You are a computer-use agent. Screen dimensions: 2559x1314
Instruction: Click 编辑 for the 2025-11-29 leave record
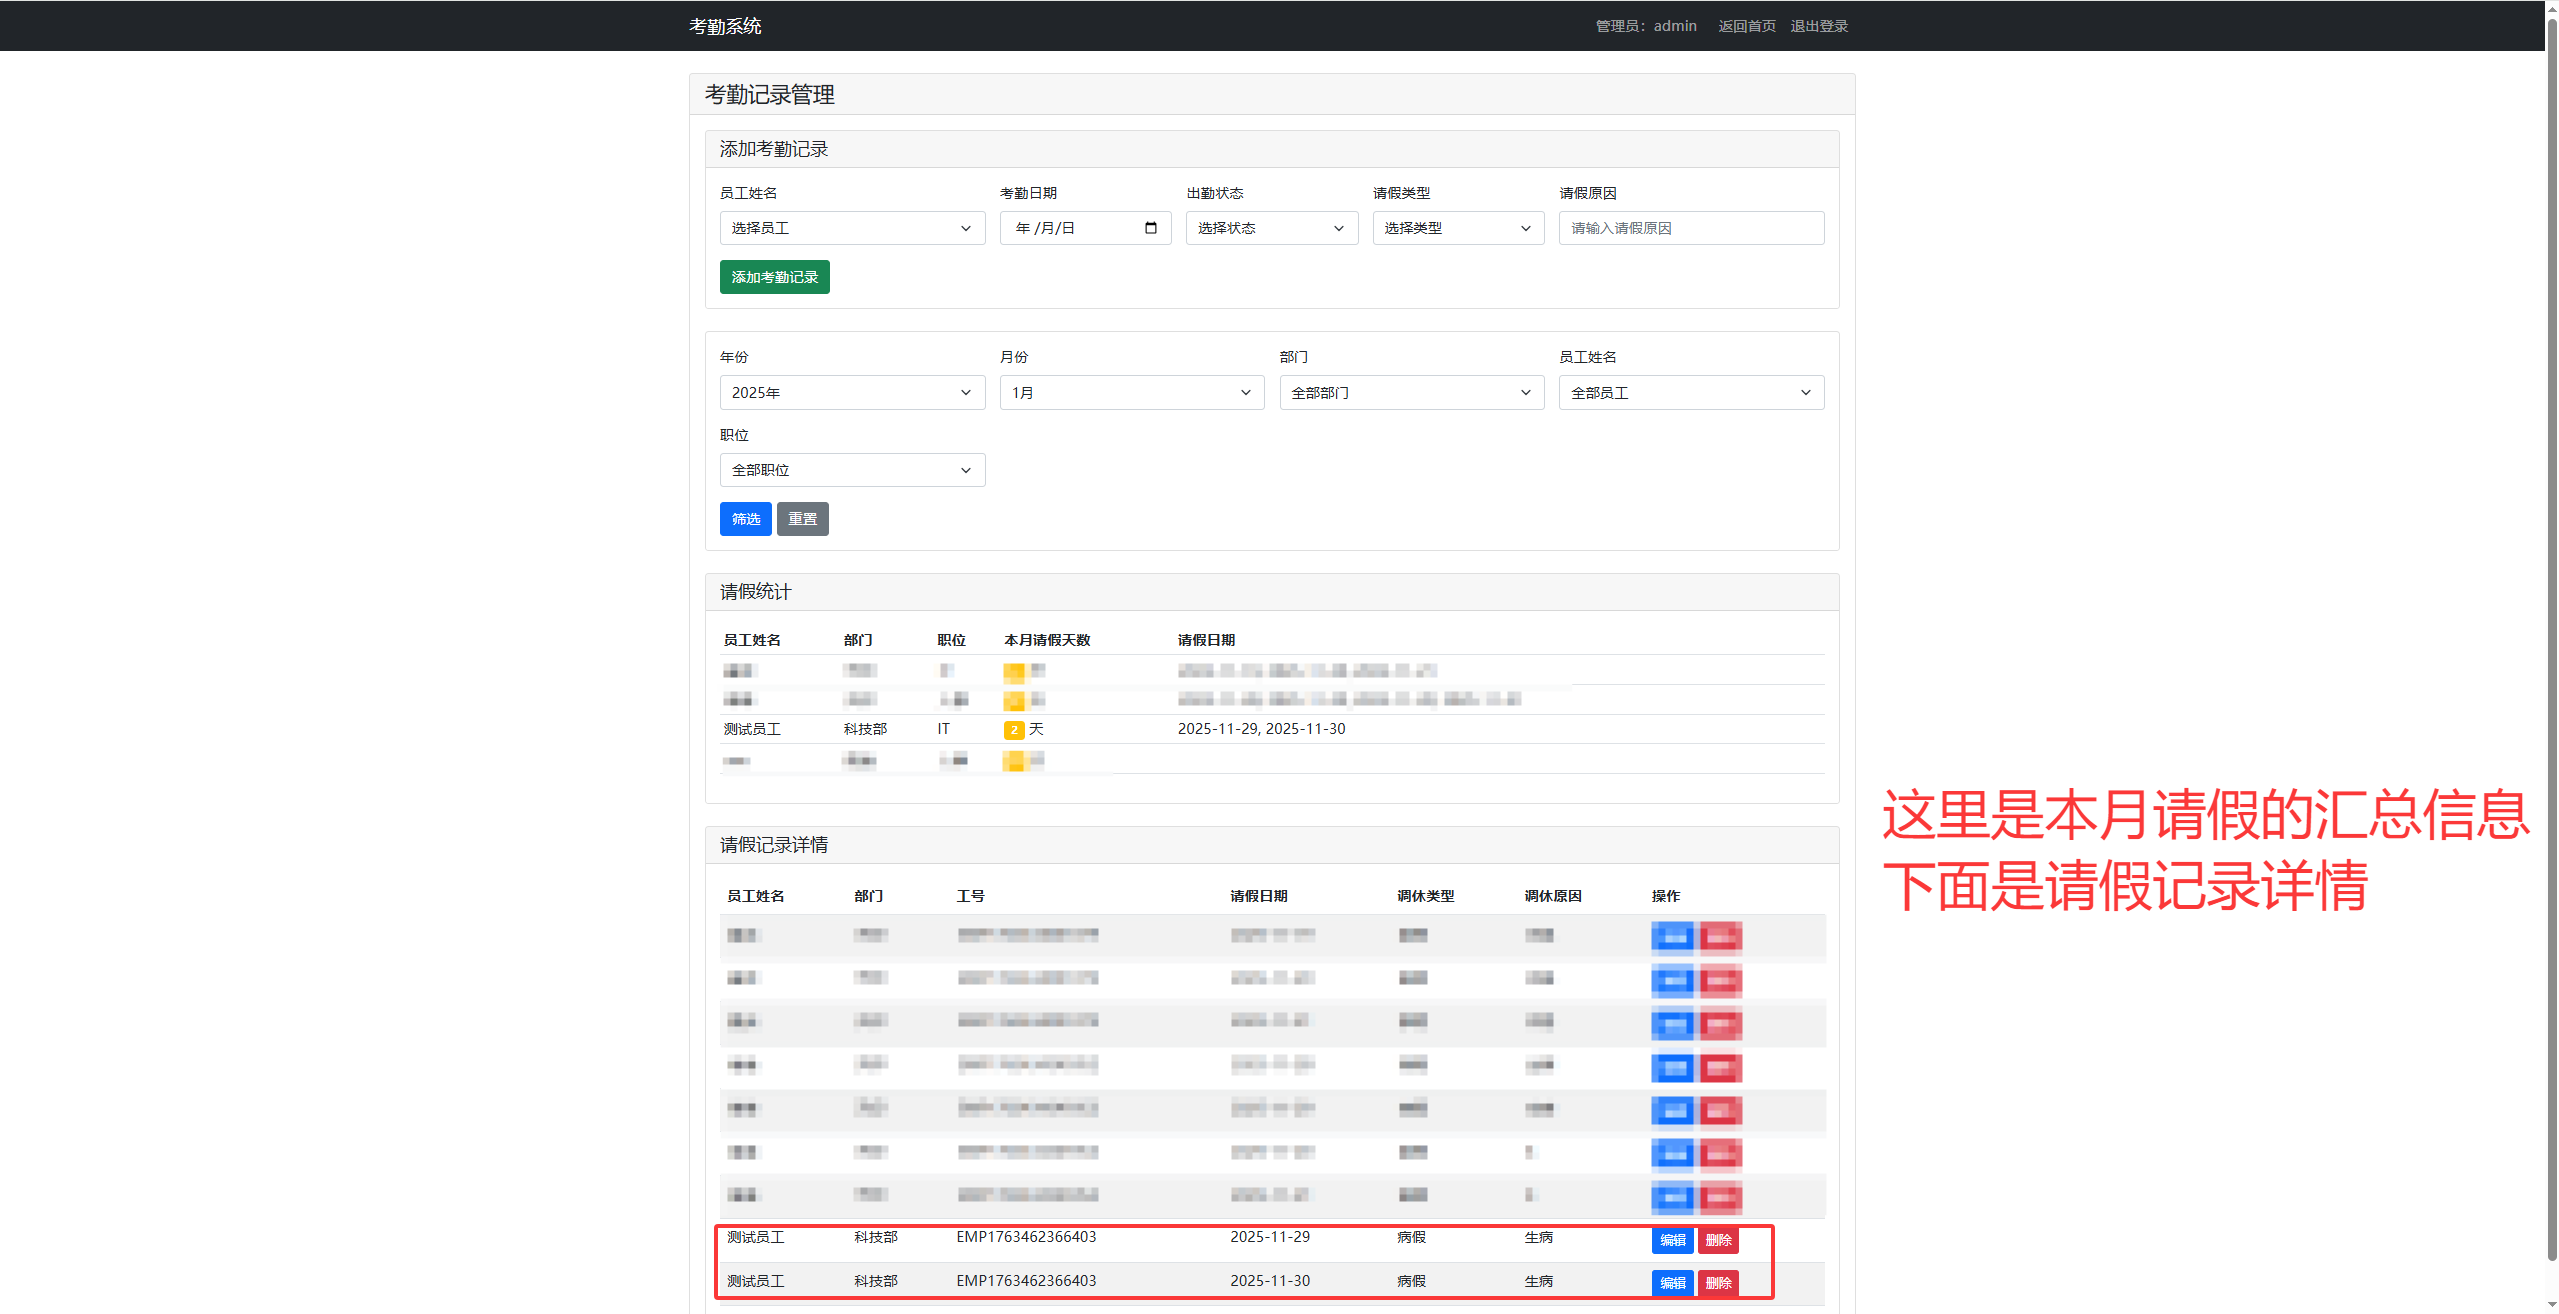[1672, 1240]
